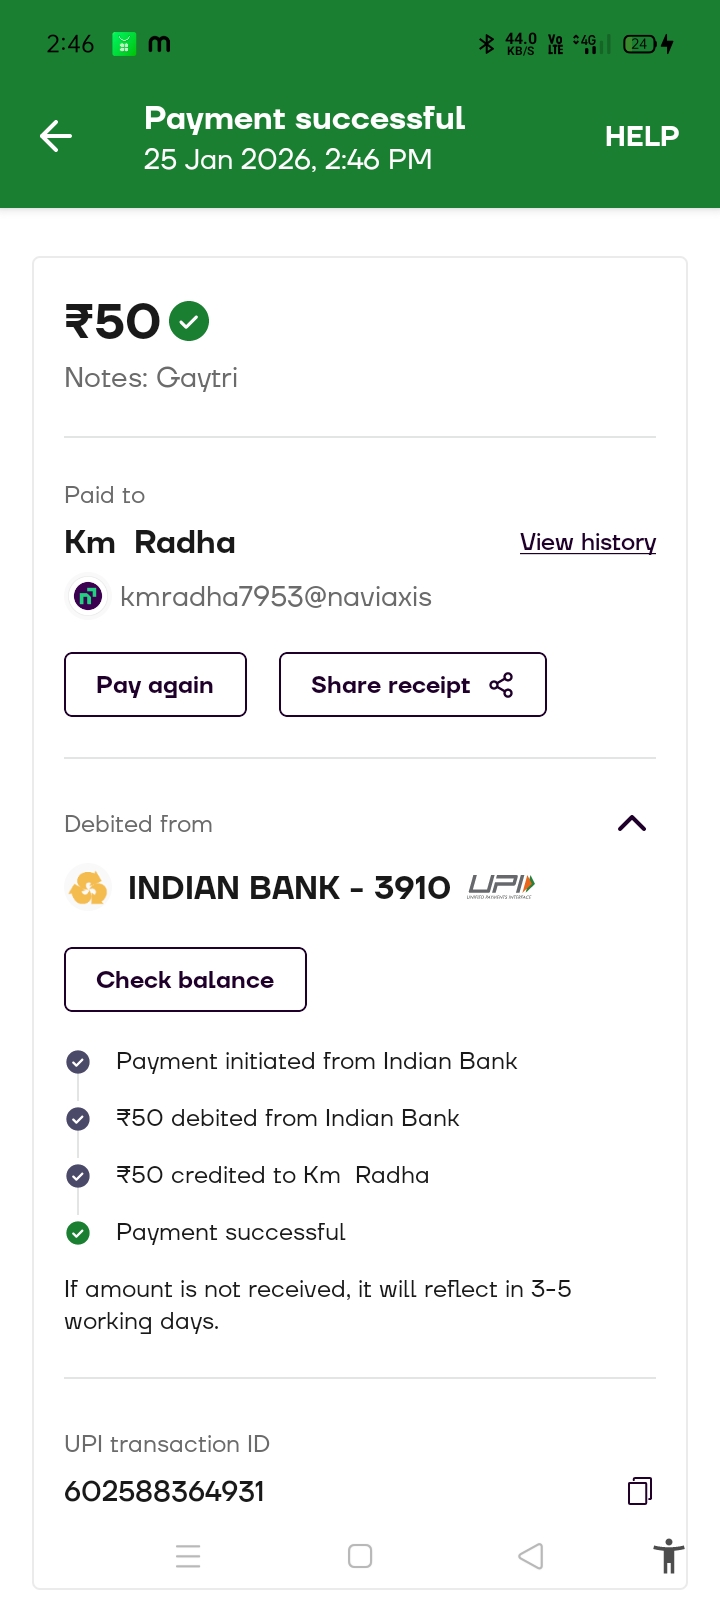The width and height of the screenshot is (720, 1600).
Task: Open recent apps from the navigation bar
Action: click(188, 1556)
